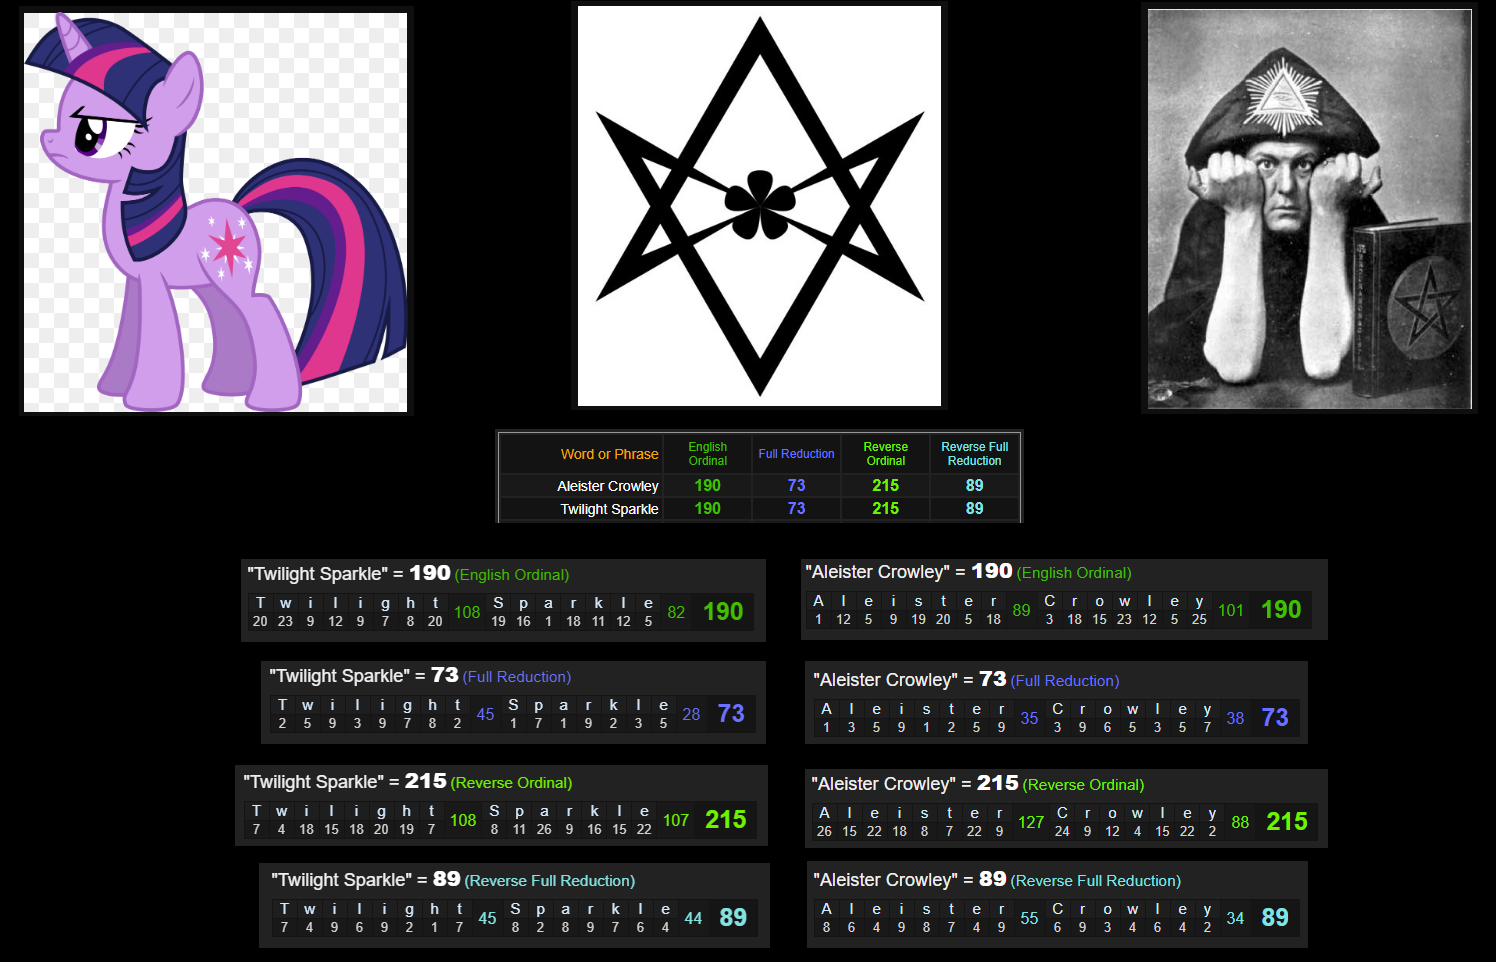Select subtotal 44 for "Sparkle" in Reverse Full Reduction breakdown
This screenshot has width=1496, height=962.
693,918
